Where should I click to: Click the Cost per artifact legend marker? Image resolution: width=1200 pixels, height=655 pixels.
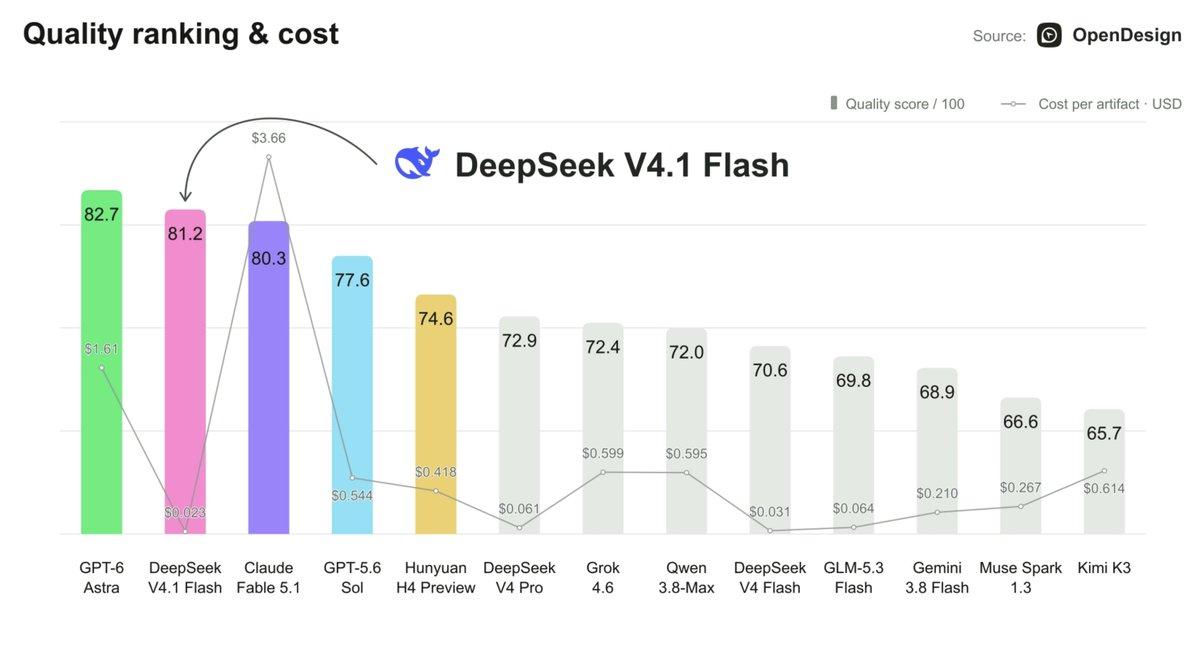coord(1014,104)
